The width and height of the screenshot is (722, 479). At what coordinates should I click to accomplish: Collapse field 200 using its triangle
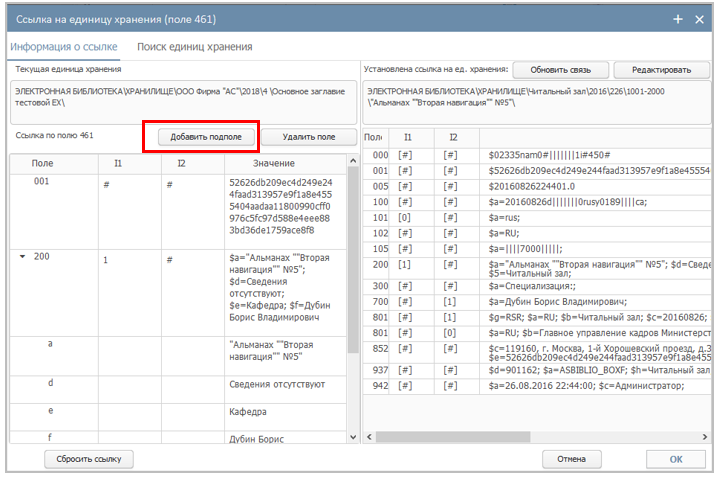[23, 258]
